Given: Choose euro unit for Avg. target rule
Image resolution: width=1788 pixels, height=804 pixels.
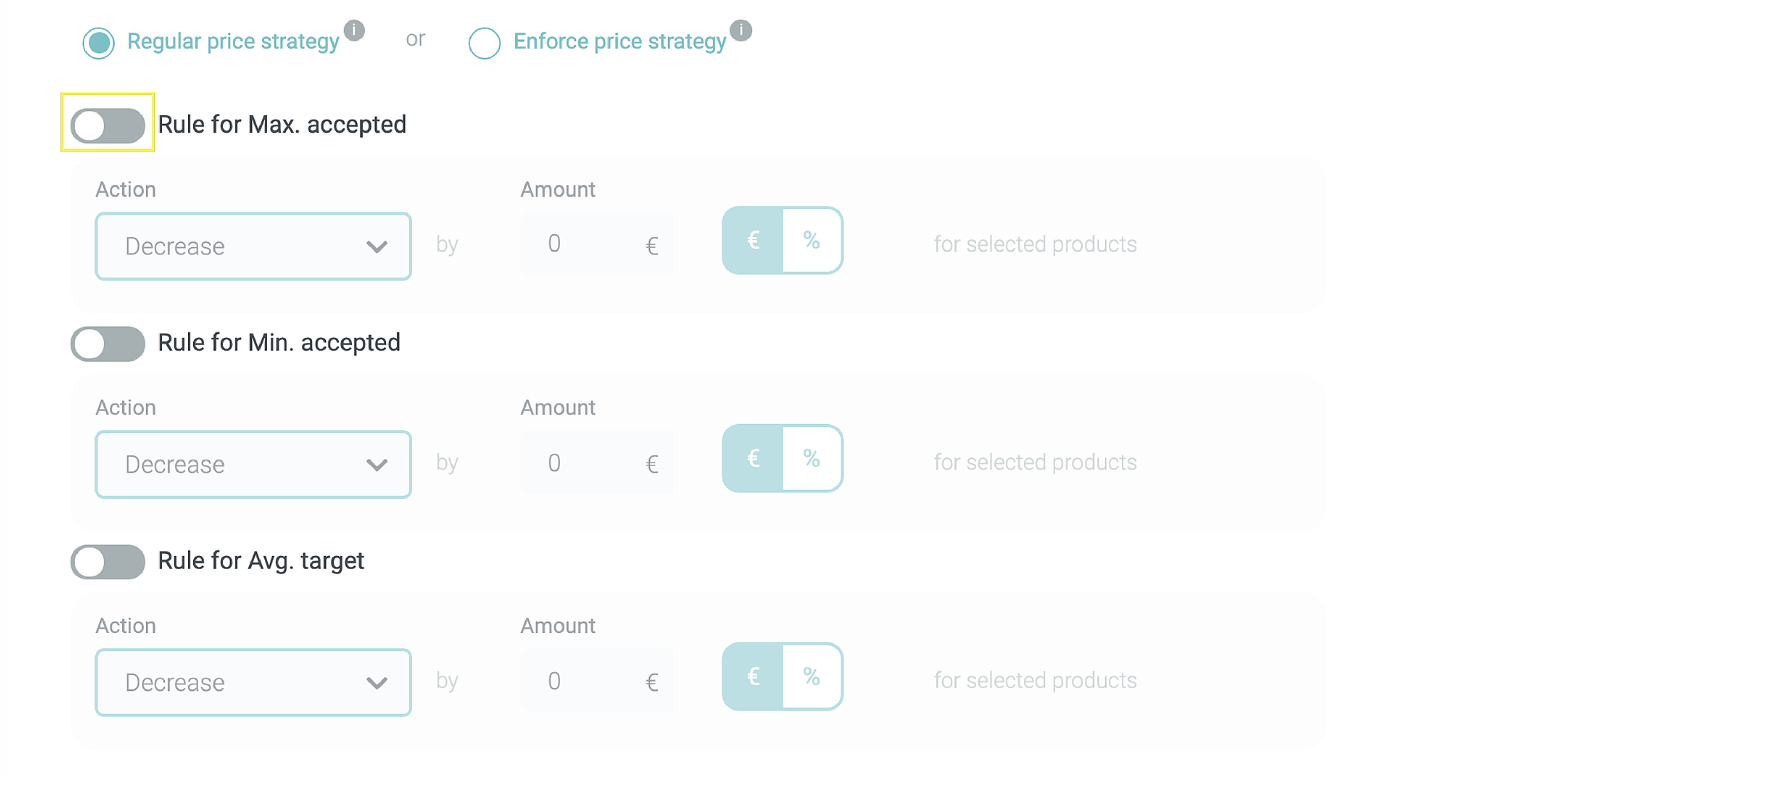Looking at the screenshot, I should pyautogui.click(x=754, y=677).
